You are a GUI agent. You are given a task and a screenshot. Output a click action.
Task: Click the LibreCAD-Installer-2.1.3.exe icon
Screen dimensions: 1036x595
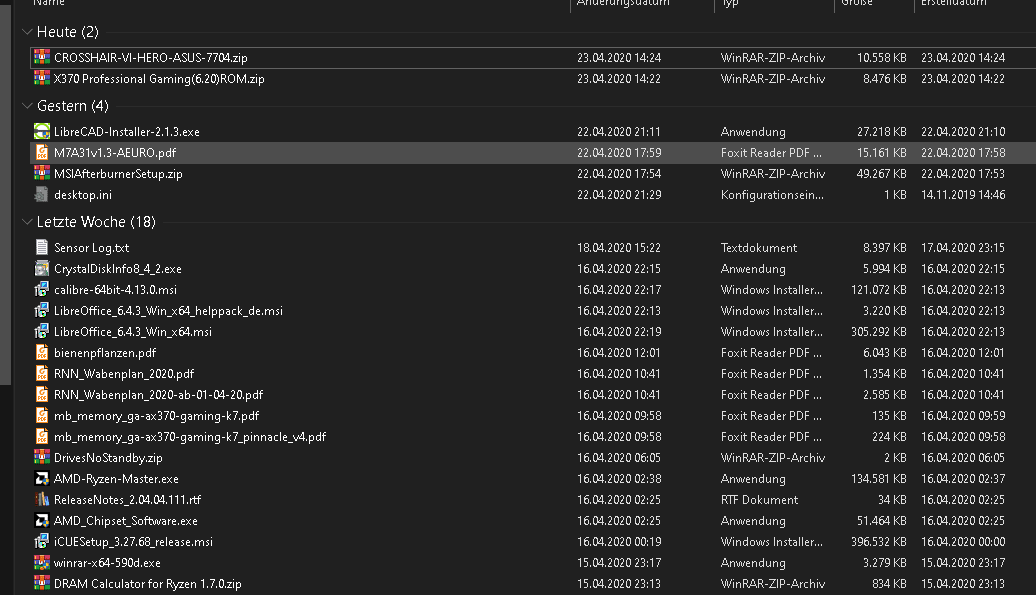tap(42, 131)
